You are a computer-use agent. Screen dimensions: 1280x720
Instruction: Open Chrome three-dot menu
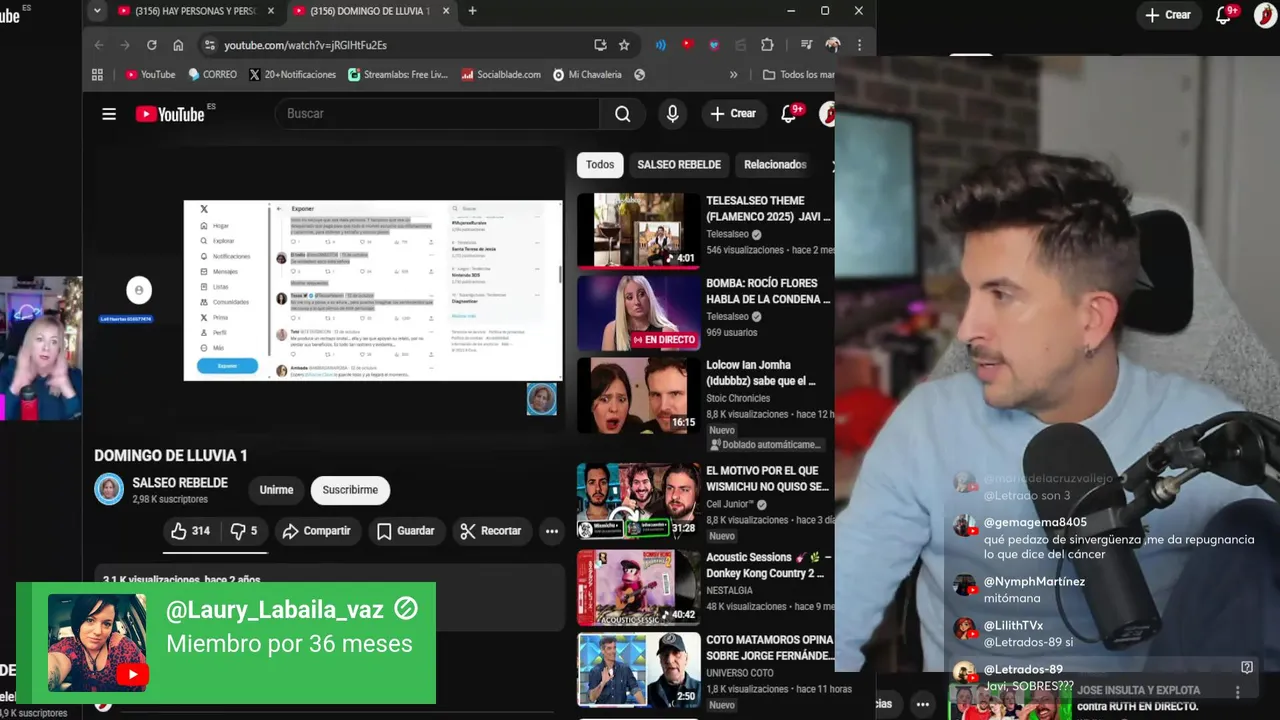click(859, 45)
